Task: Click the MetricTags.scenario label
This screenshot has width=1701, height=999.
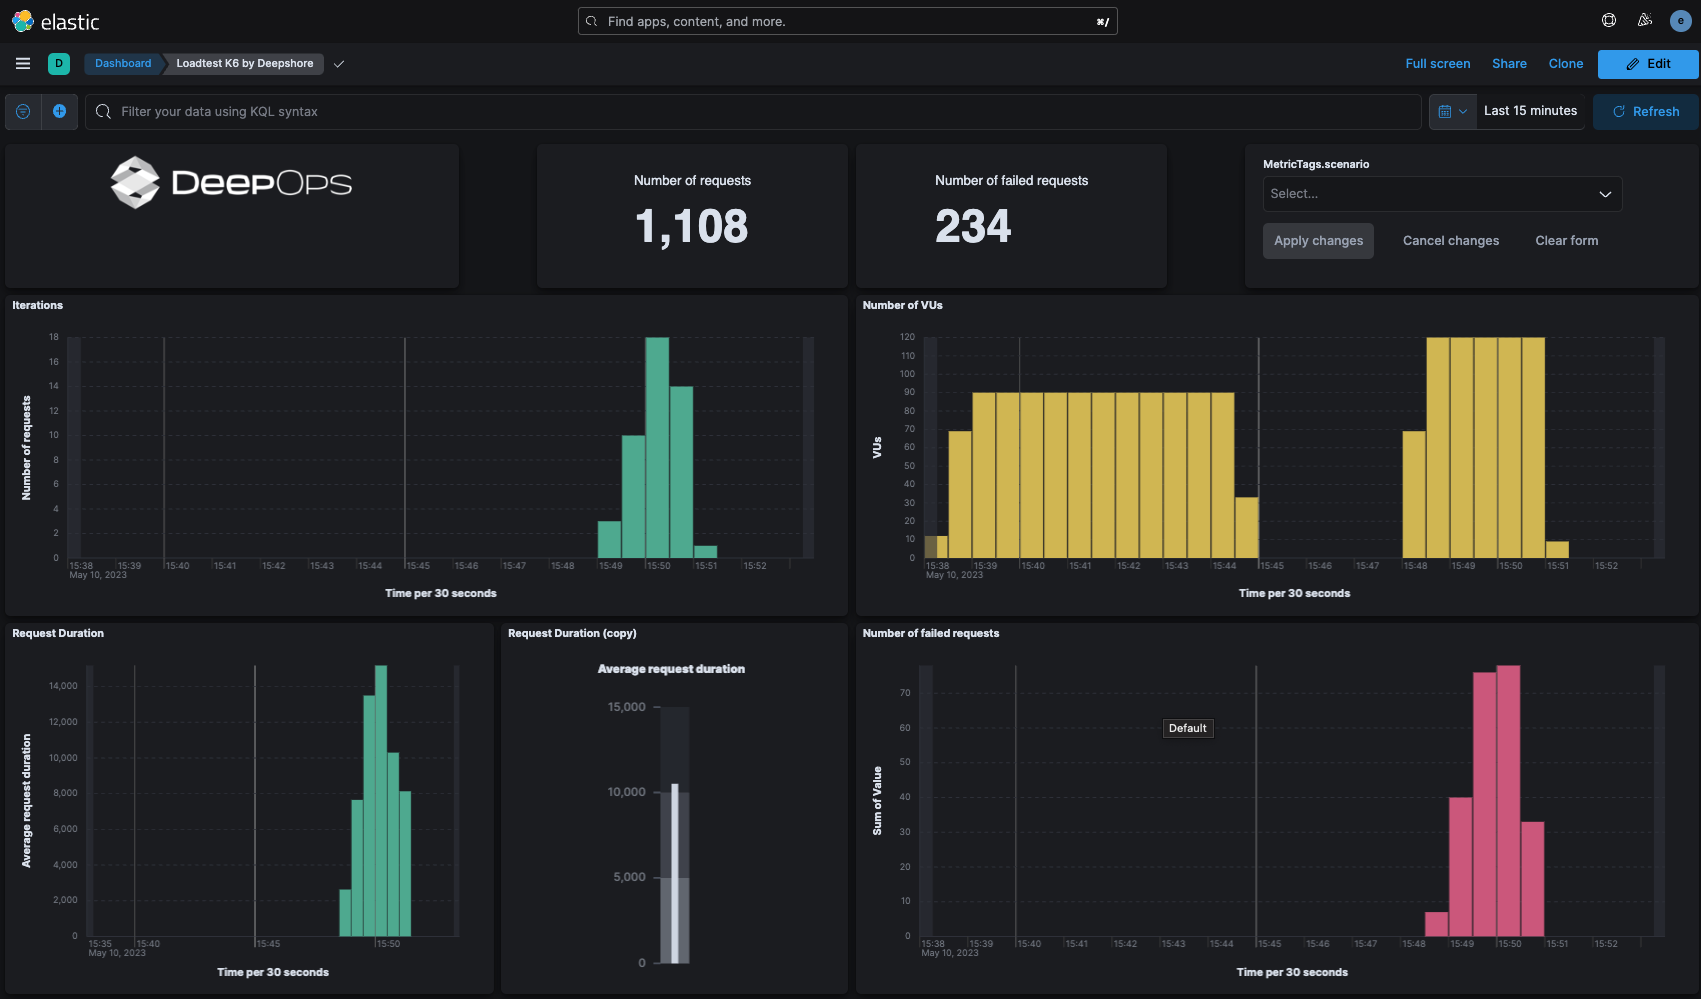Action: click(1316, 164)
